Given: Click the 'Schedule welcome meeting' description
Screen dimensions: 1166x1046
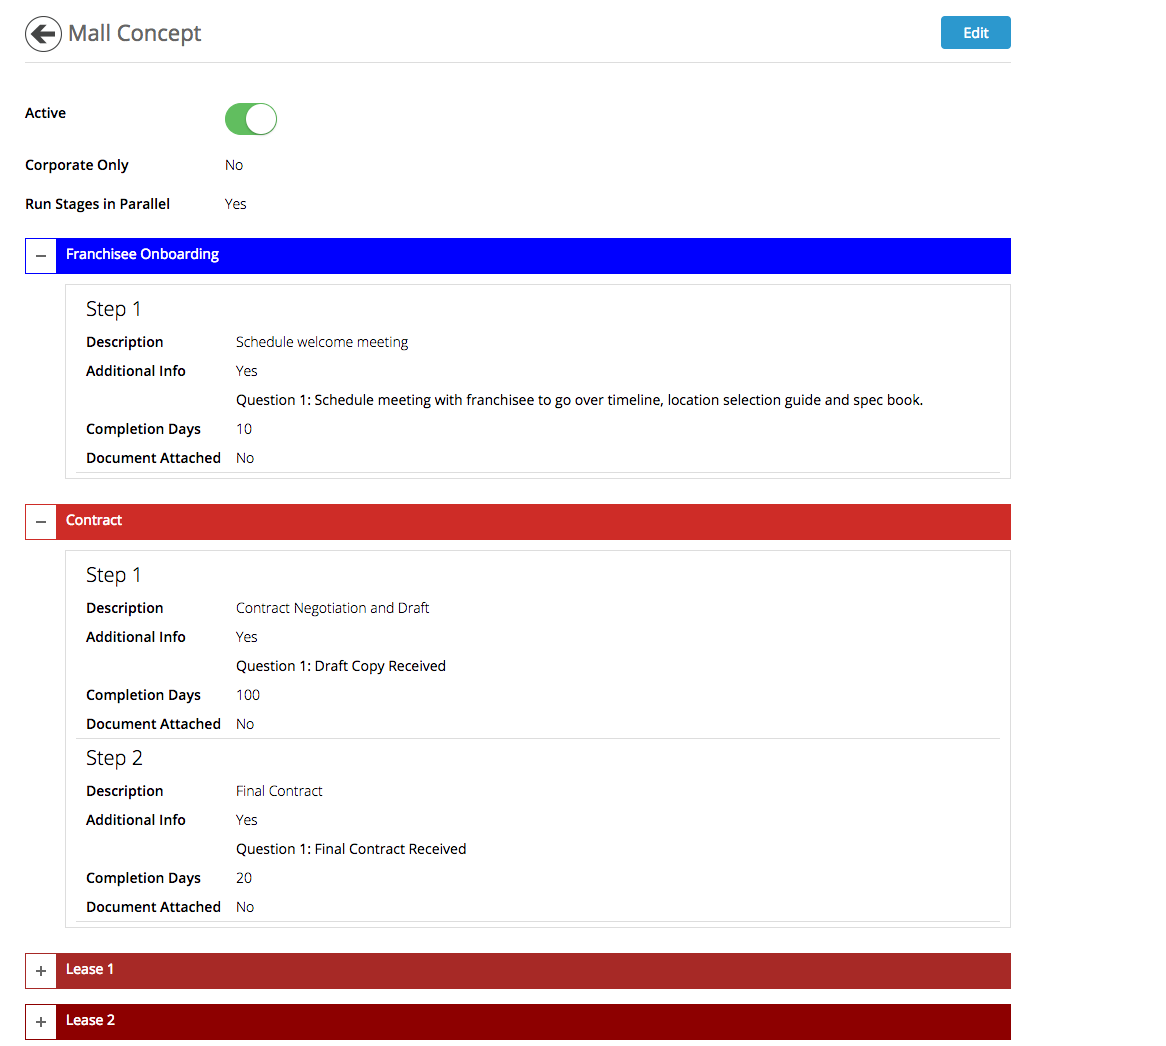Looking at the screenshot, I should coord(322,342).
